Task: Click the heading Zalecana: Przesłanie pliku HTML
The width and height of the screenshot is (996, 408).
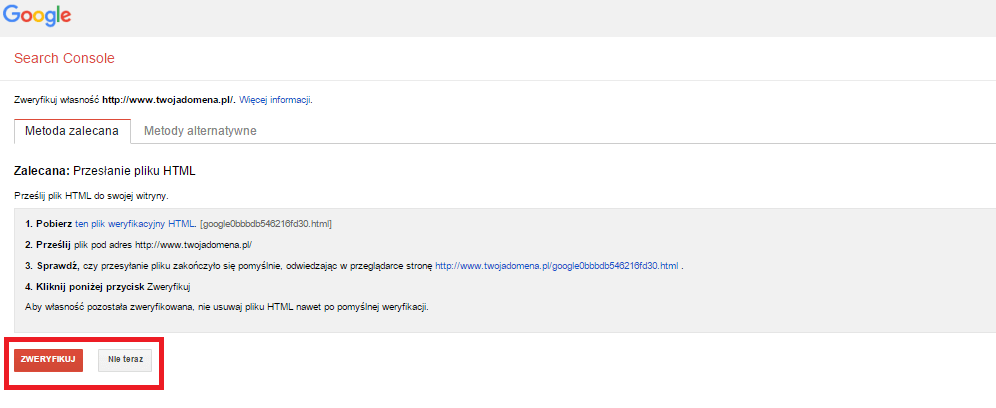Action: click(105, 172)
